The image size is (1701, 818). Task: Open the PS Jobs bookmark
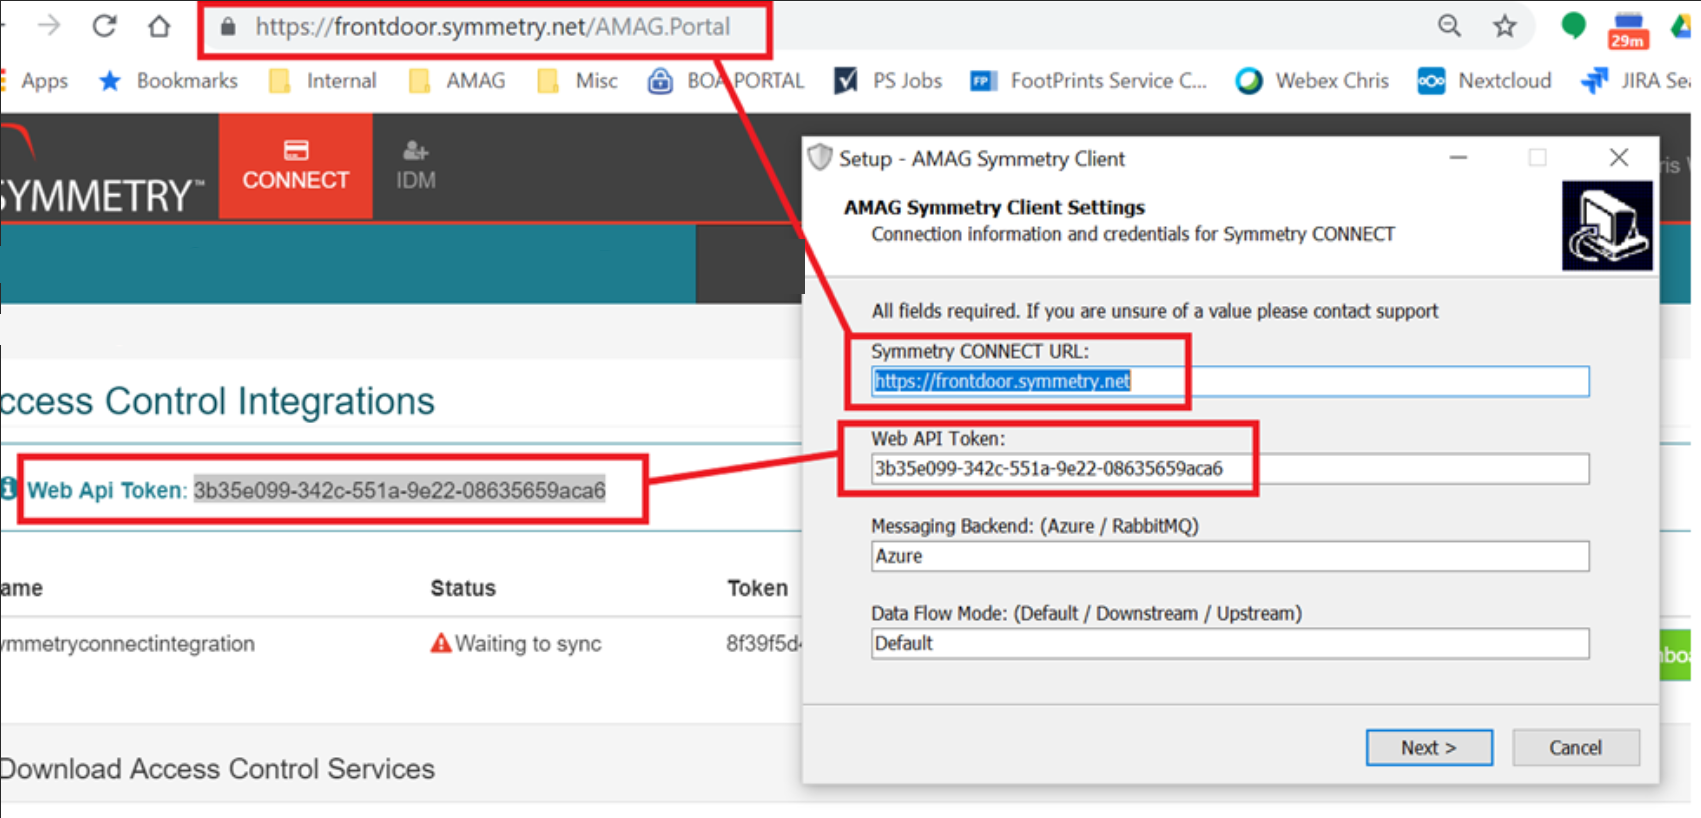tap(888, 81)
